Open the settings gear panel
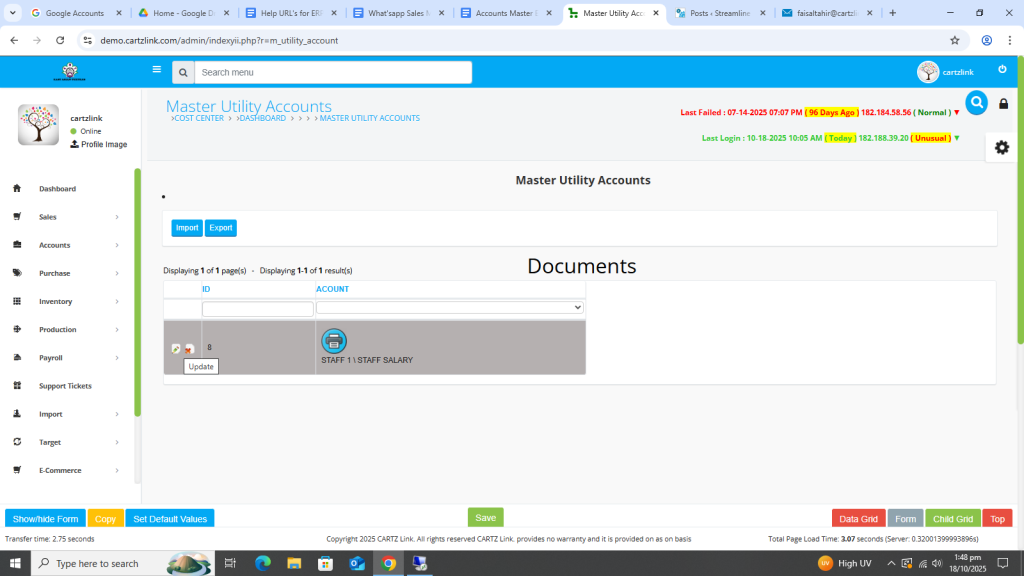The image size is (1024, 576). click(x=1001, y=147)
